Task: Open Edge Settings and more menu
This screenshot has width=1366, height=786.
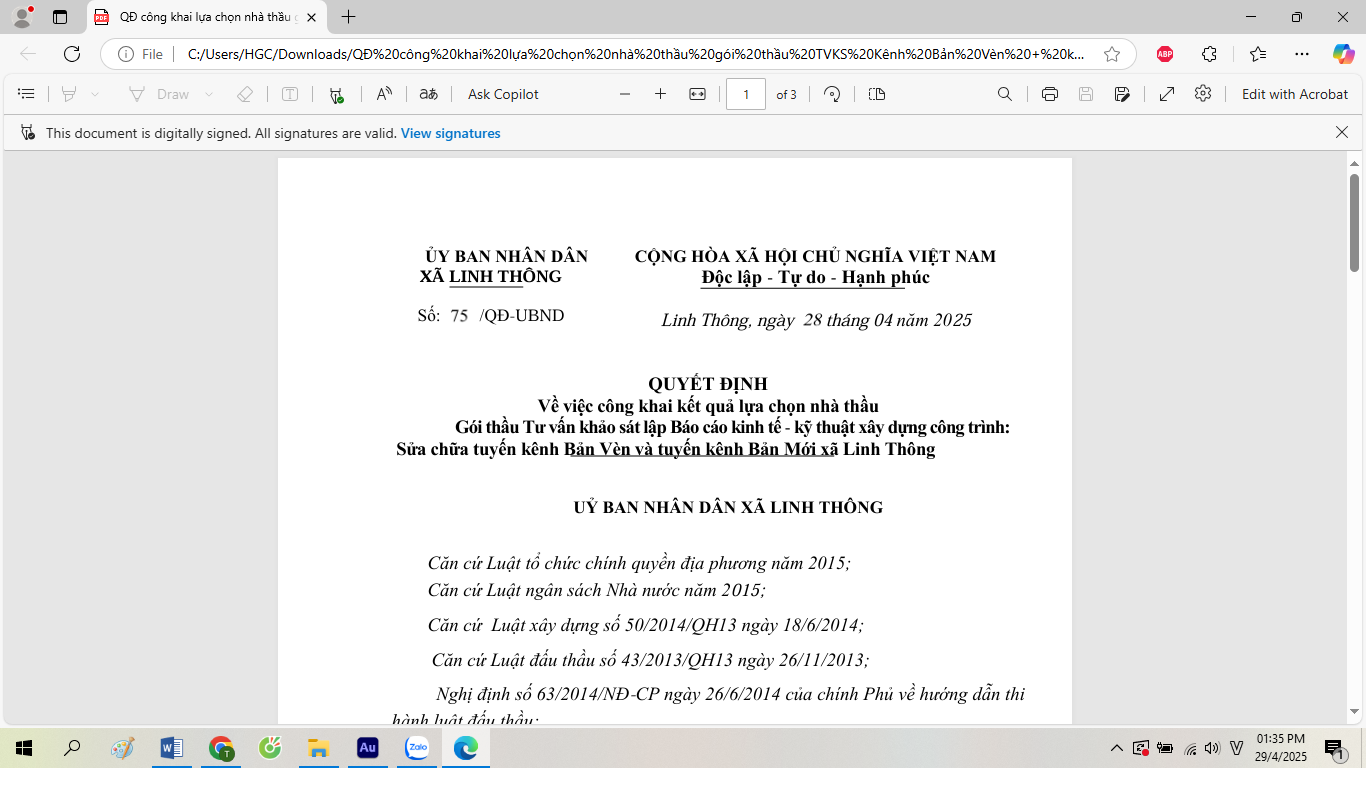Action: [1301, 54]
